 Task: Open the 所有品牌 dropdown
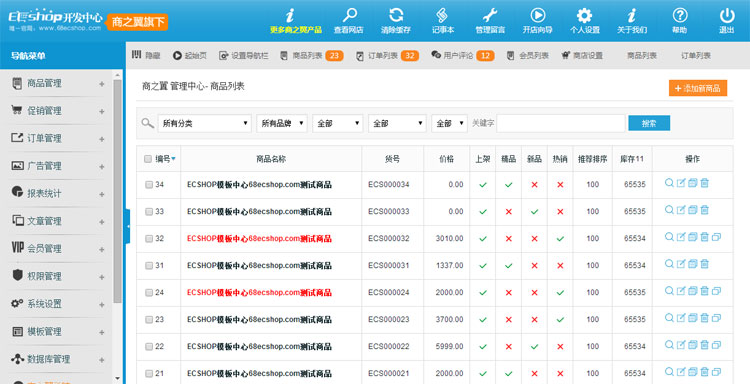pos(282,123)
